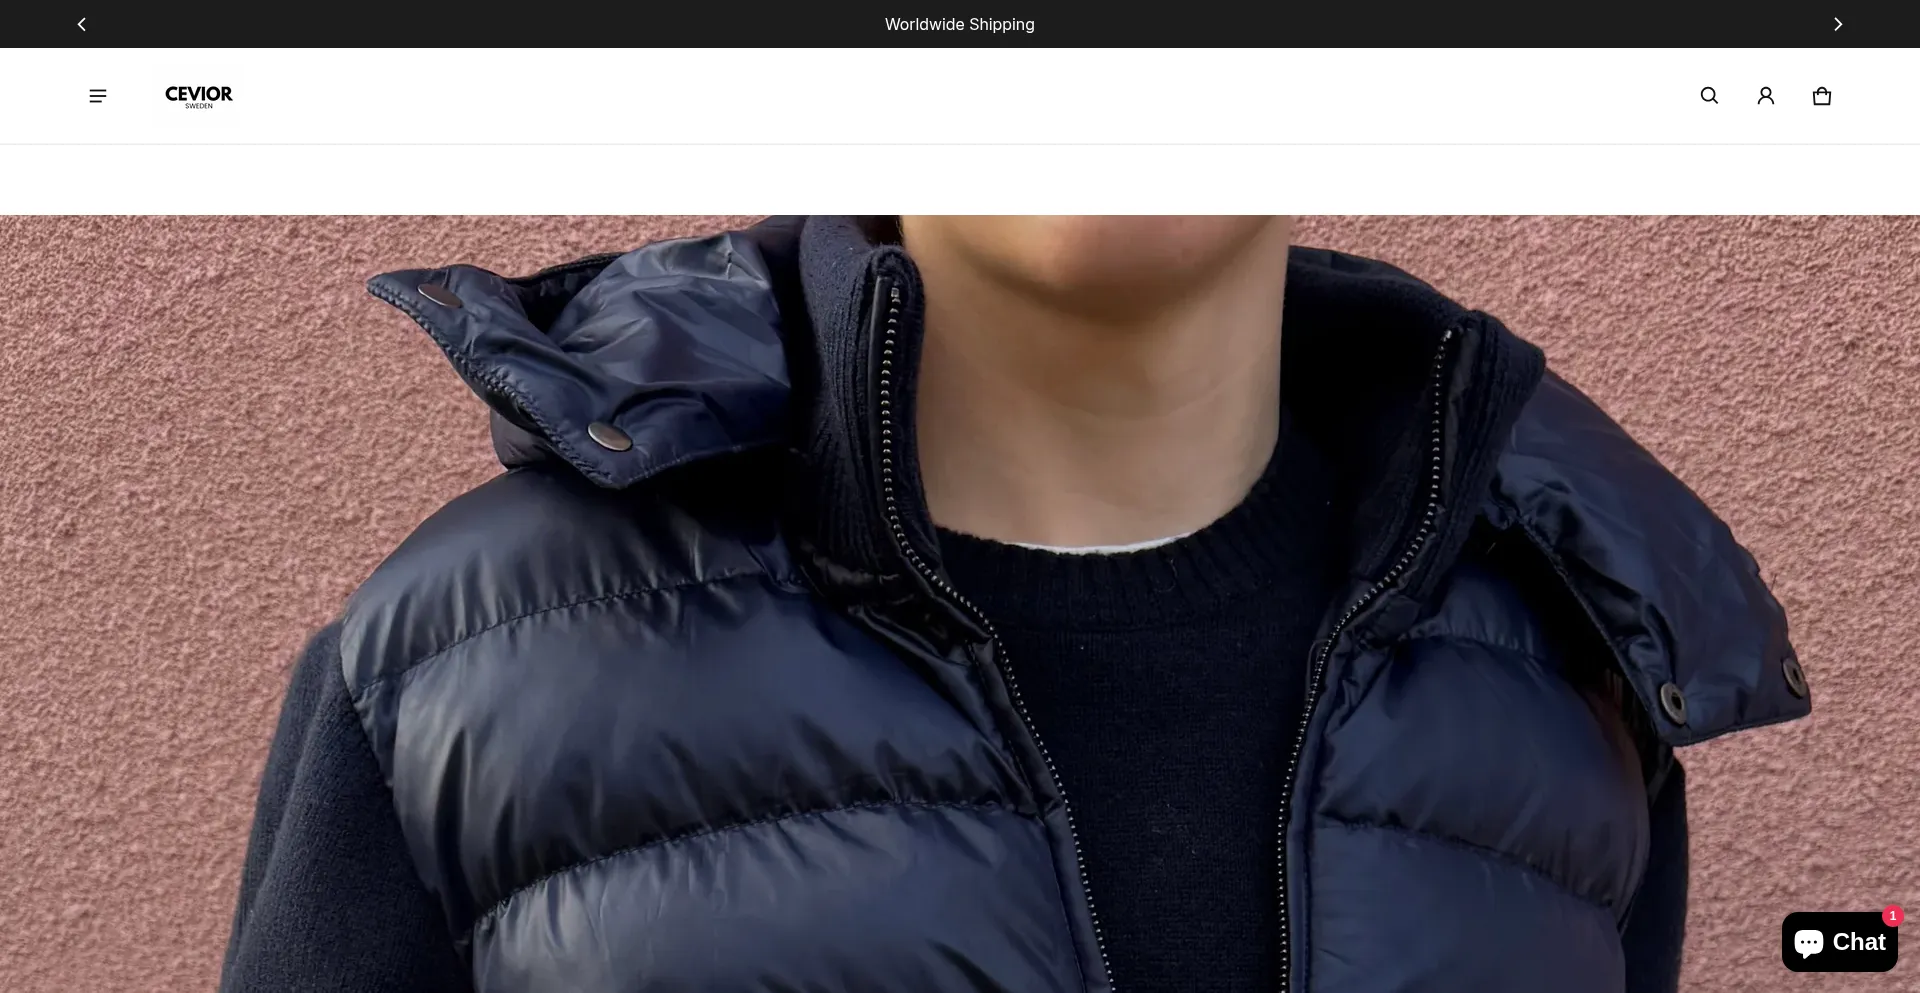The height and width of the screenshot is (993, 1920).
Task: Click the dark snap on right hood flap
Action: 1672,700
